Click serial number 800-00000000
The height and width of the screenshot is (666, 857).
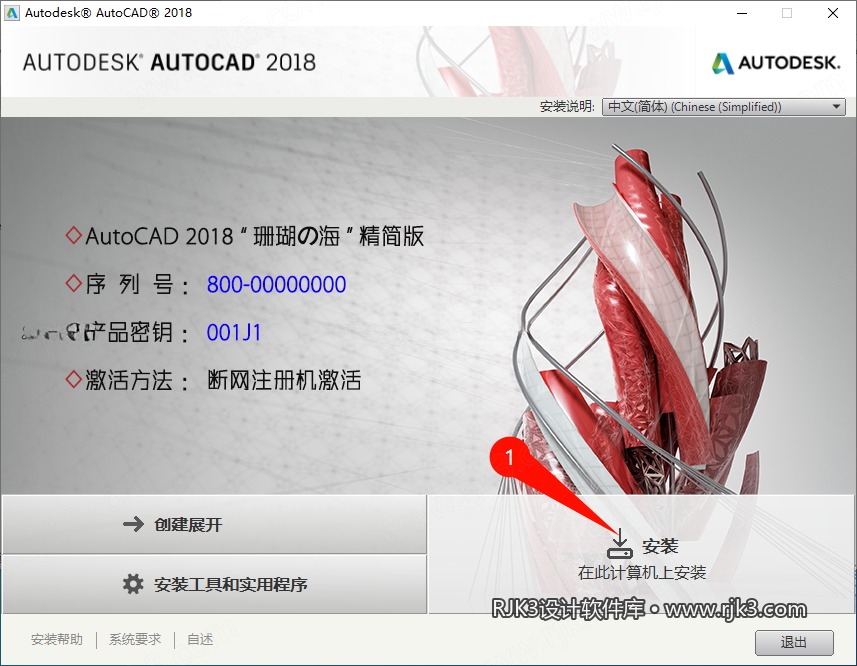tap(277, 285)
